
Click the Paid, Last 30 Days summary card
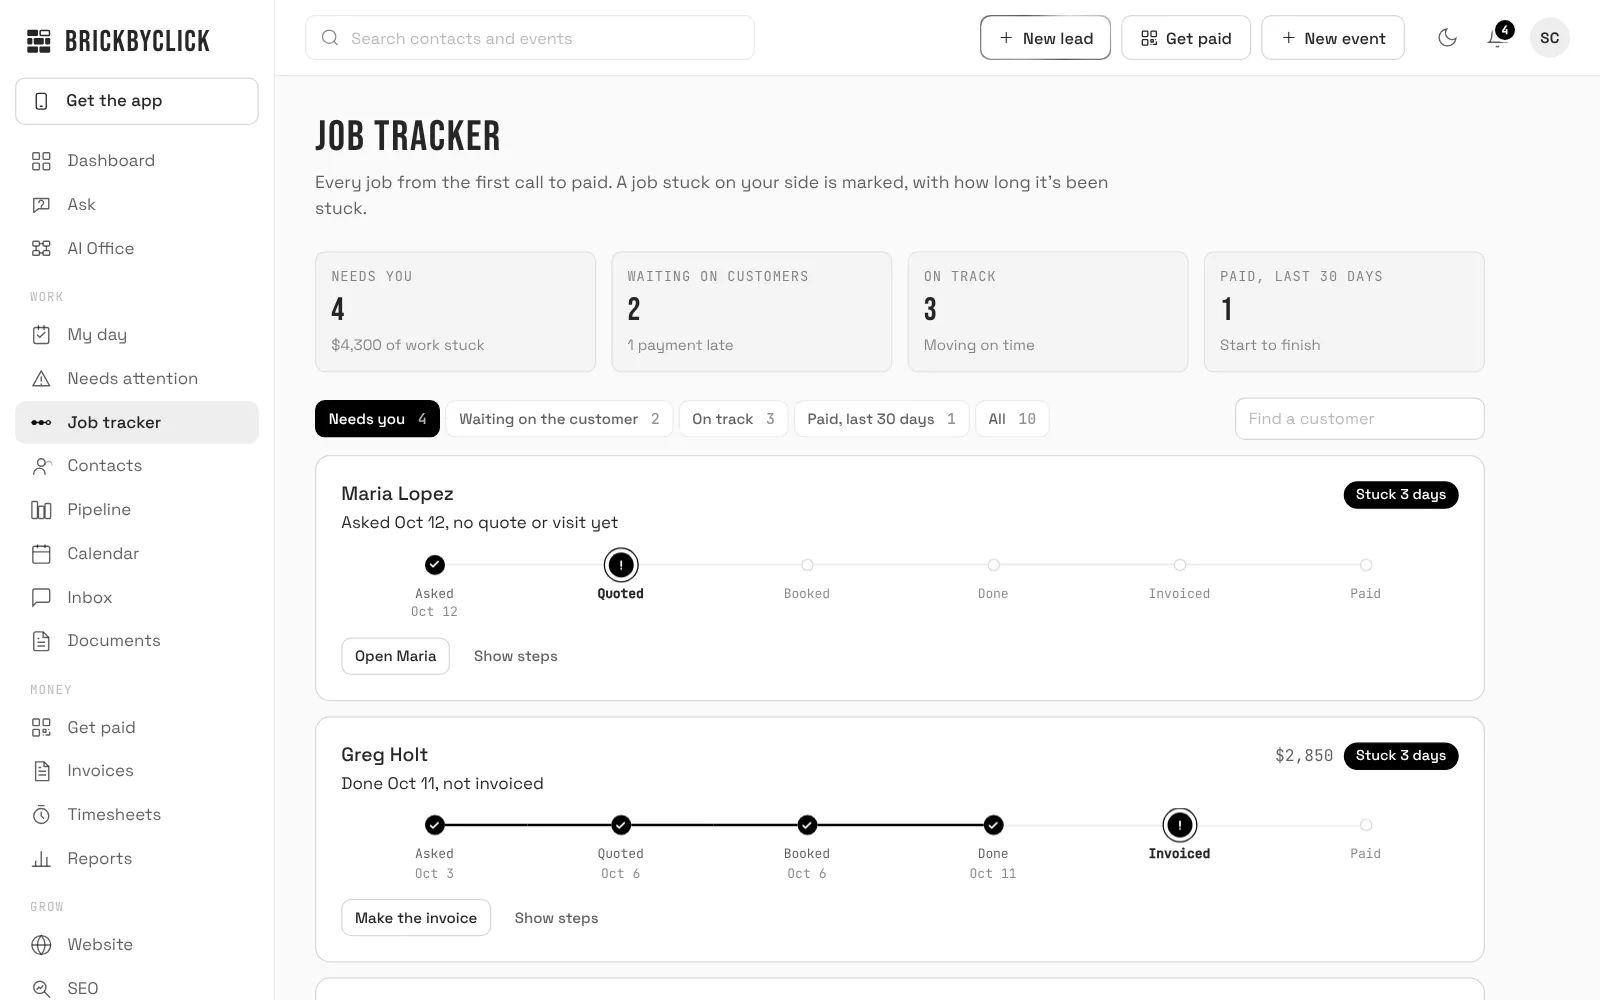1344,312
